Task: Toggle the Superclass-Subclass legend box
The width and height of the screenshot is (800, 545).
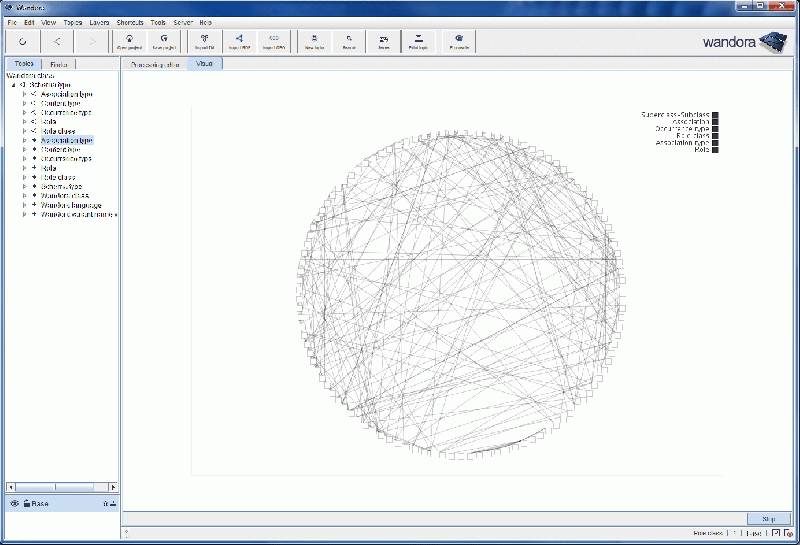Action: point(715,114)
